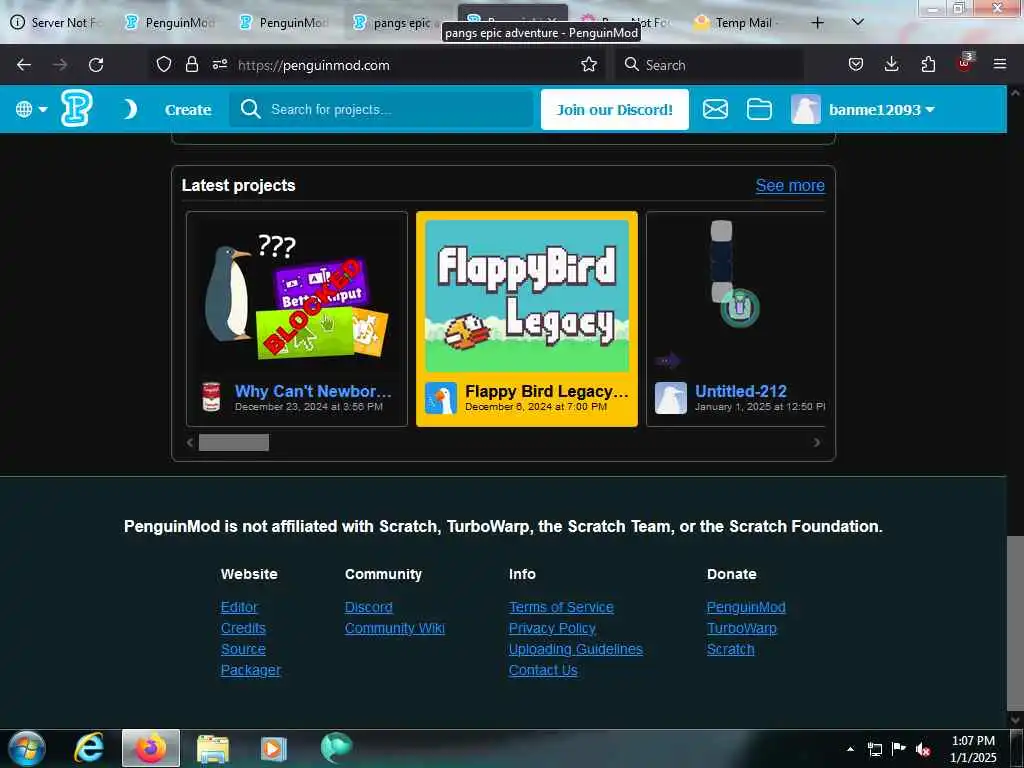This screenshot has width=1024, height=768.
Task: Bookmark this page with the star icon
Action: pyautogui.click(x=589, y=65)
